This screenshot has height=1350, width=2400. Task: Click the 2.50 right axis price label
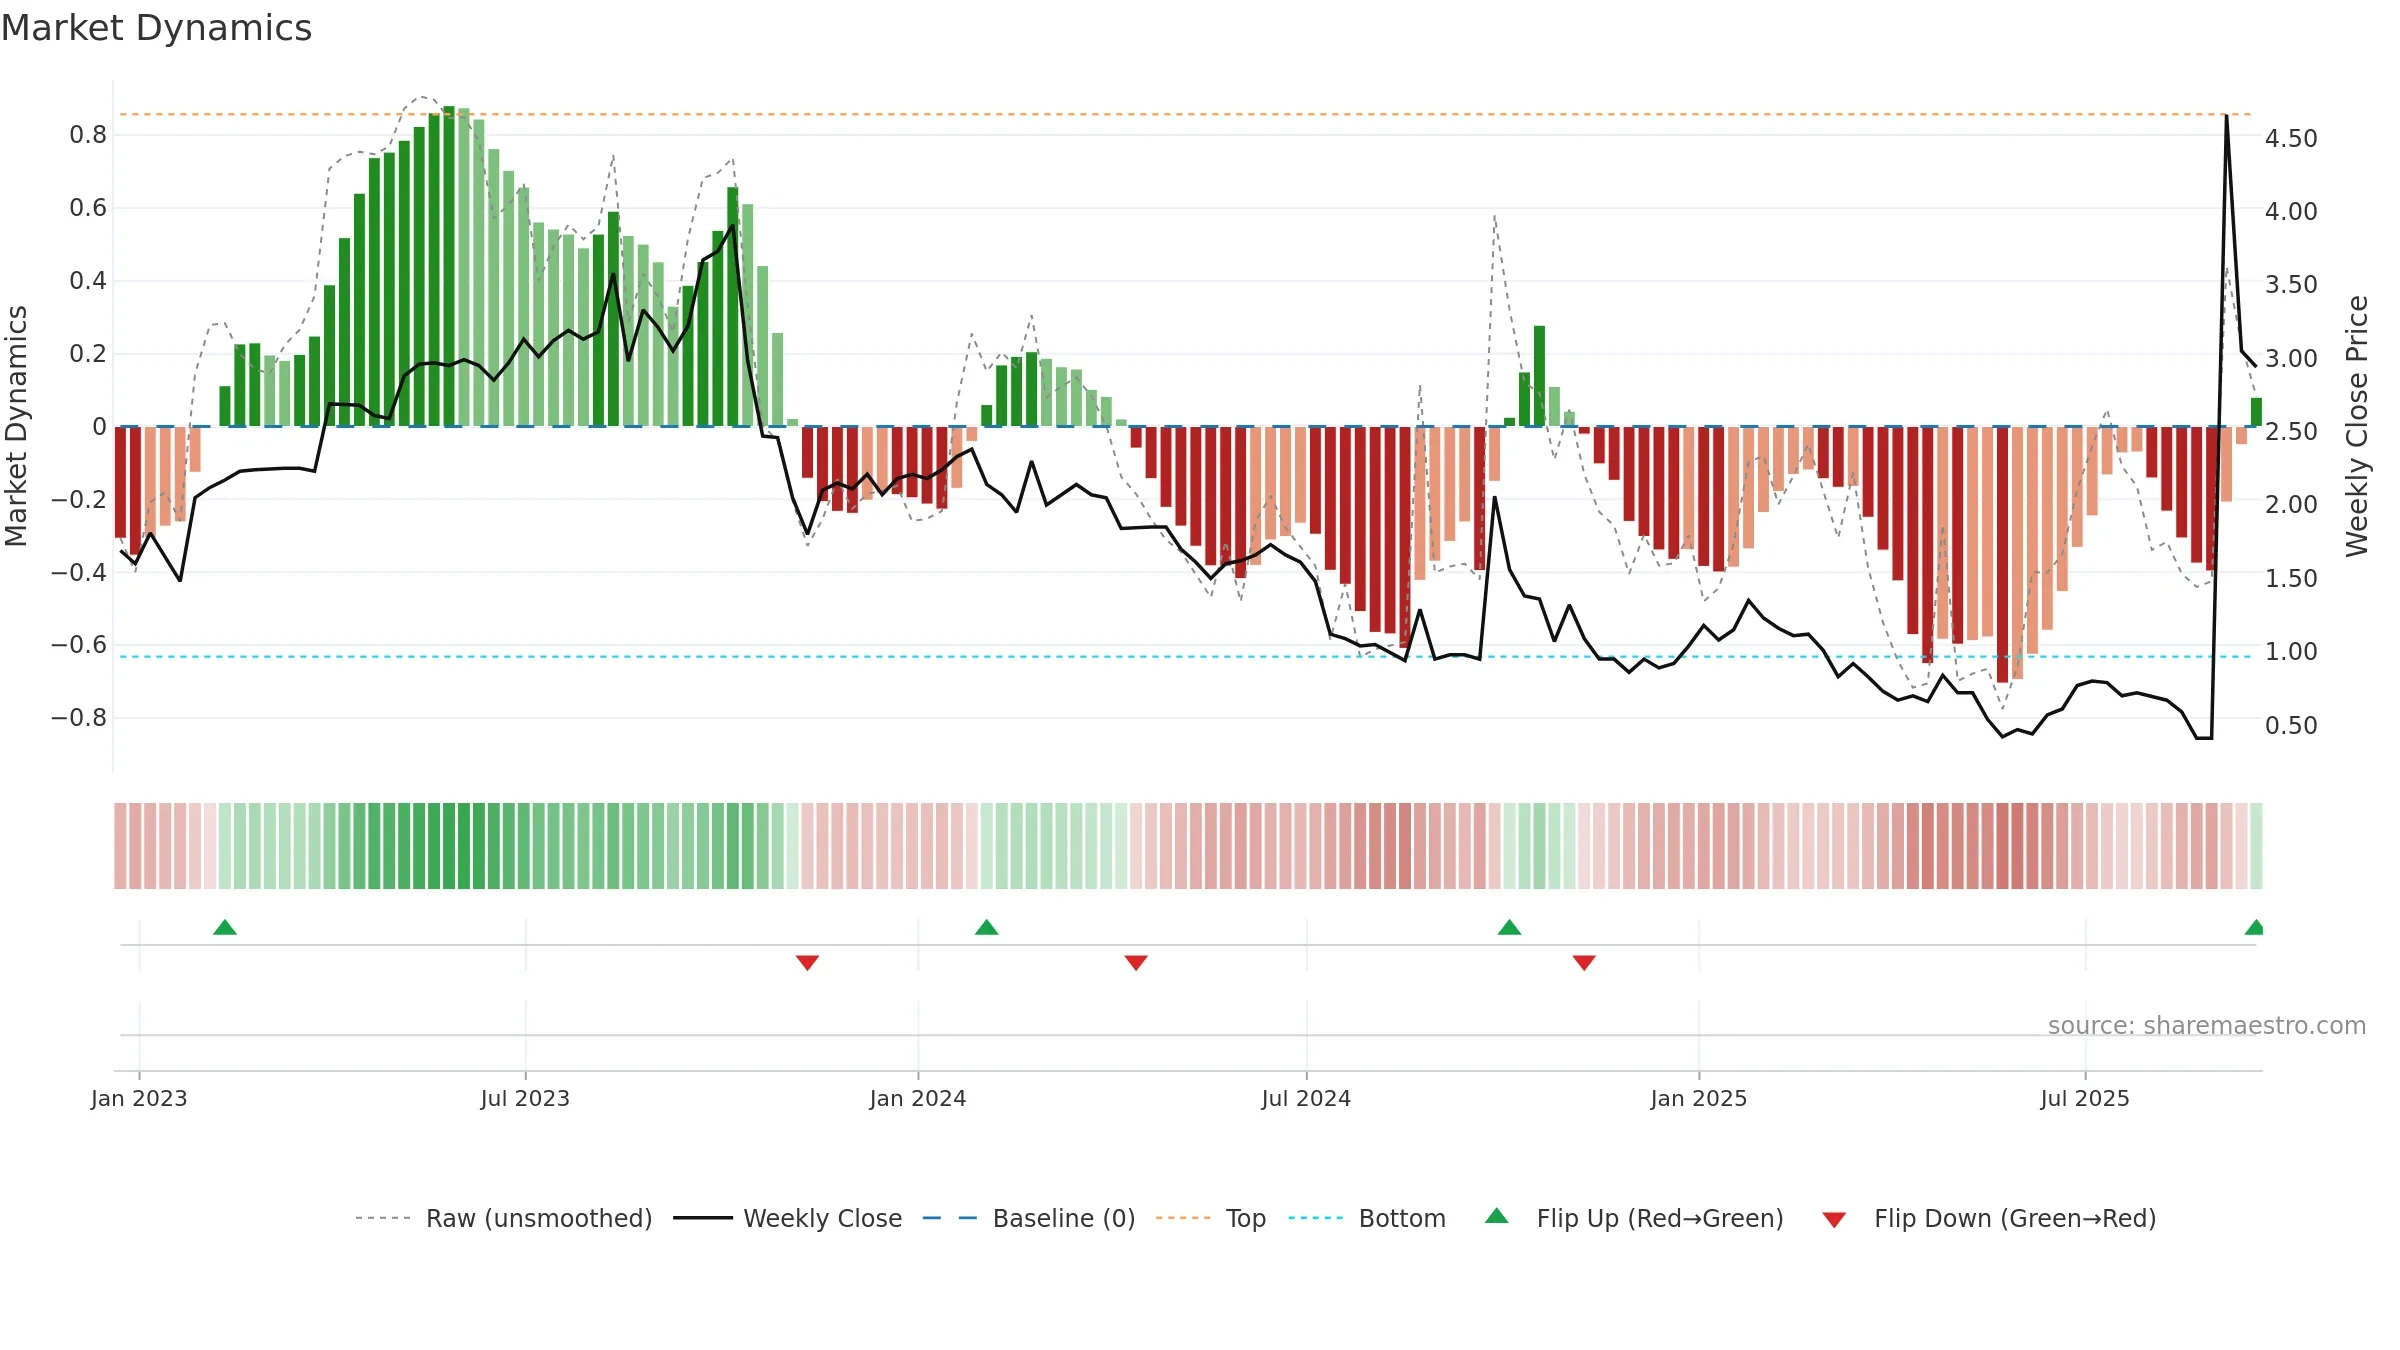[x=2291, y=431]
